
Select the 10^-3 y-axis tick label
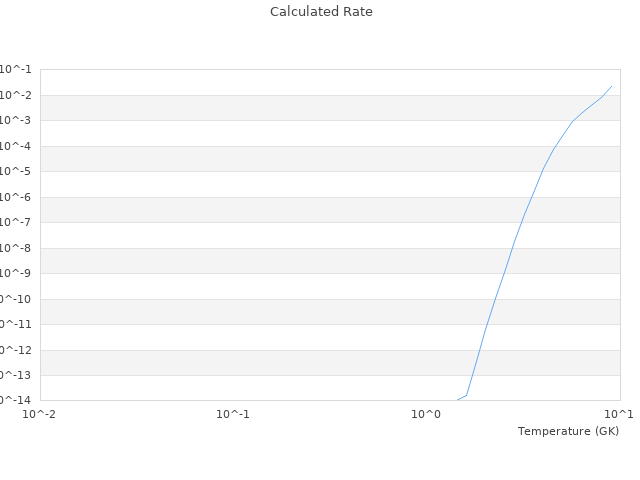(15, 121)
